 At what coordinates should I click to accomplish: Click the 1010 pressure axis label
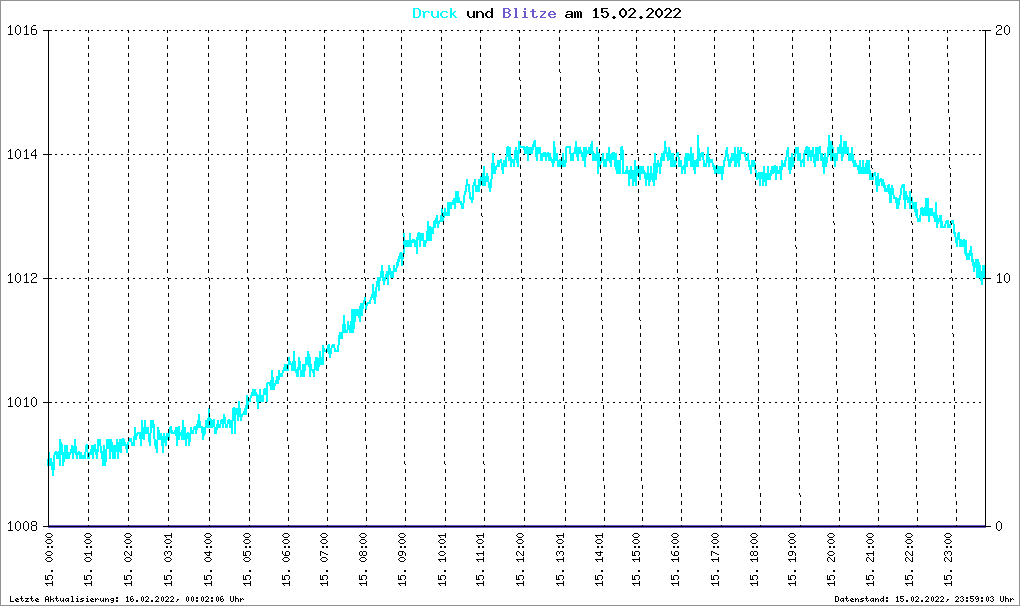(22, 403)
